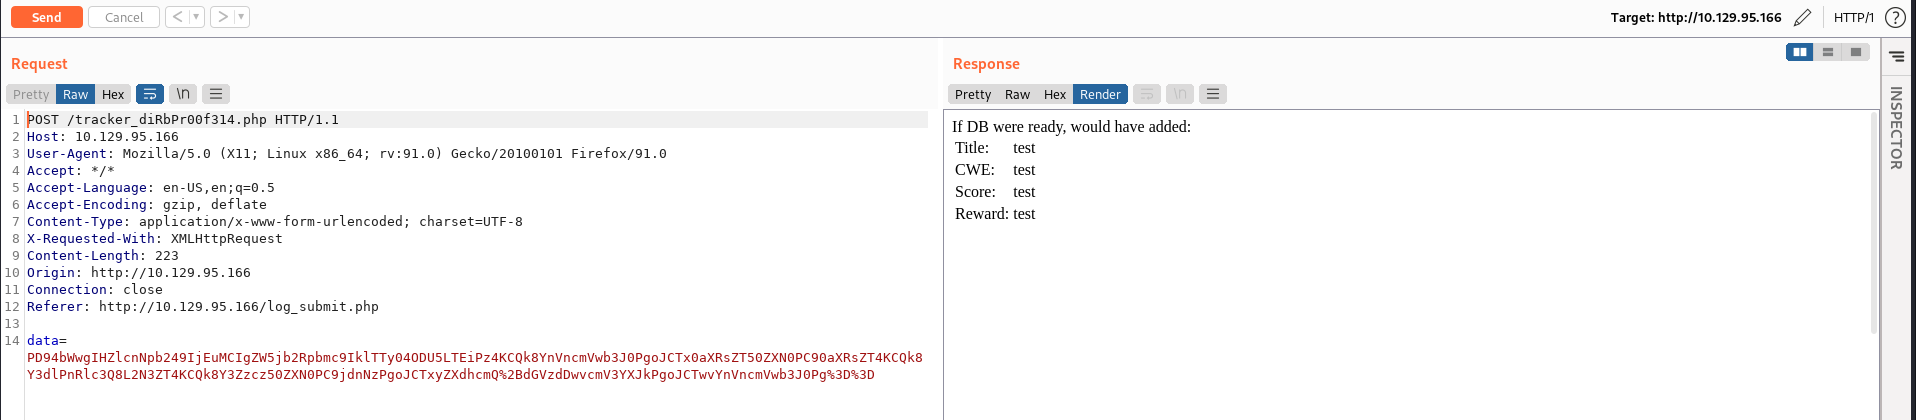Viewport: 1916px width, 420px height.
Task: Open the request editor options menu
Action: pyautogui.click(x=216, y=94)
